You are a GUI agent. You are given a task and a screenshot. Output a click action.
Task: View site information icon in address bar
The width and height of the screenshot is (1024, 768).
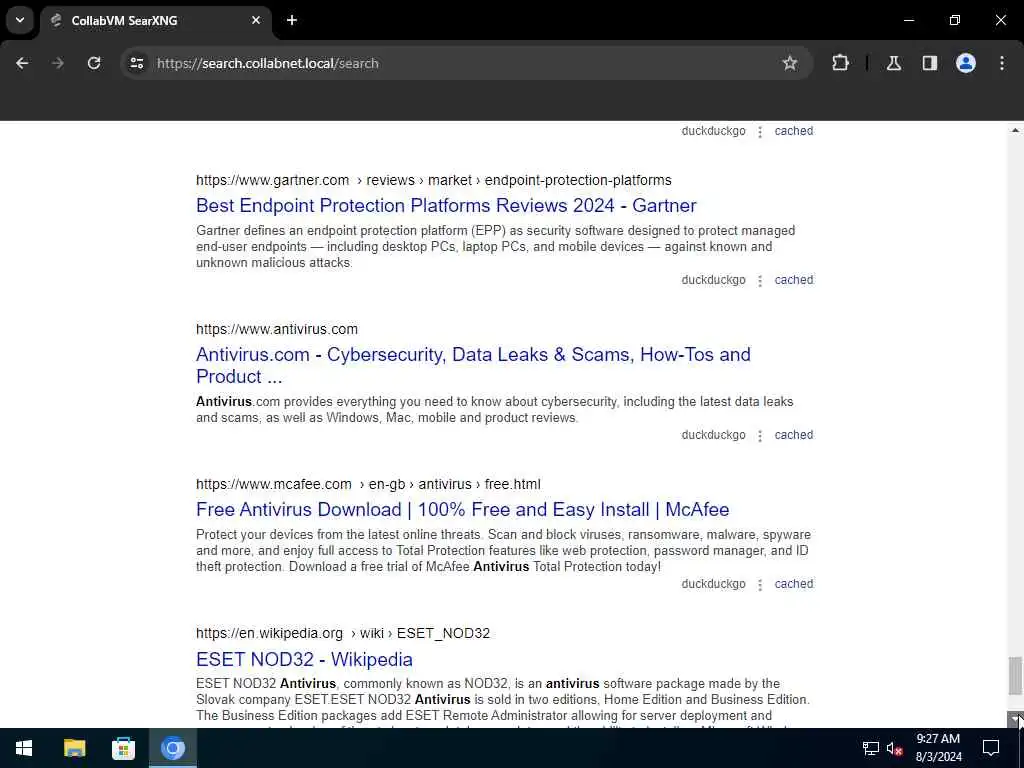136,63
